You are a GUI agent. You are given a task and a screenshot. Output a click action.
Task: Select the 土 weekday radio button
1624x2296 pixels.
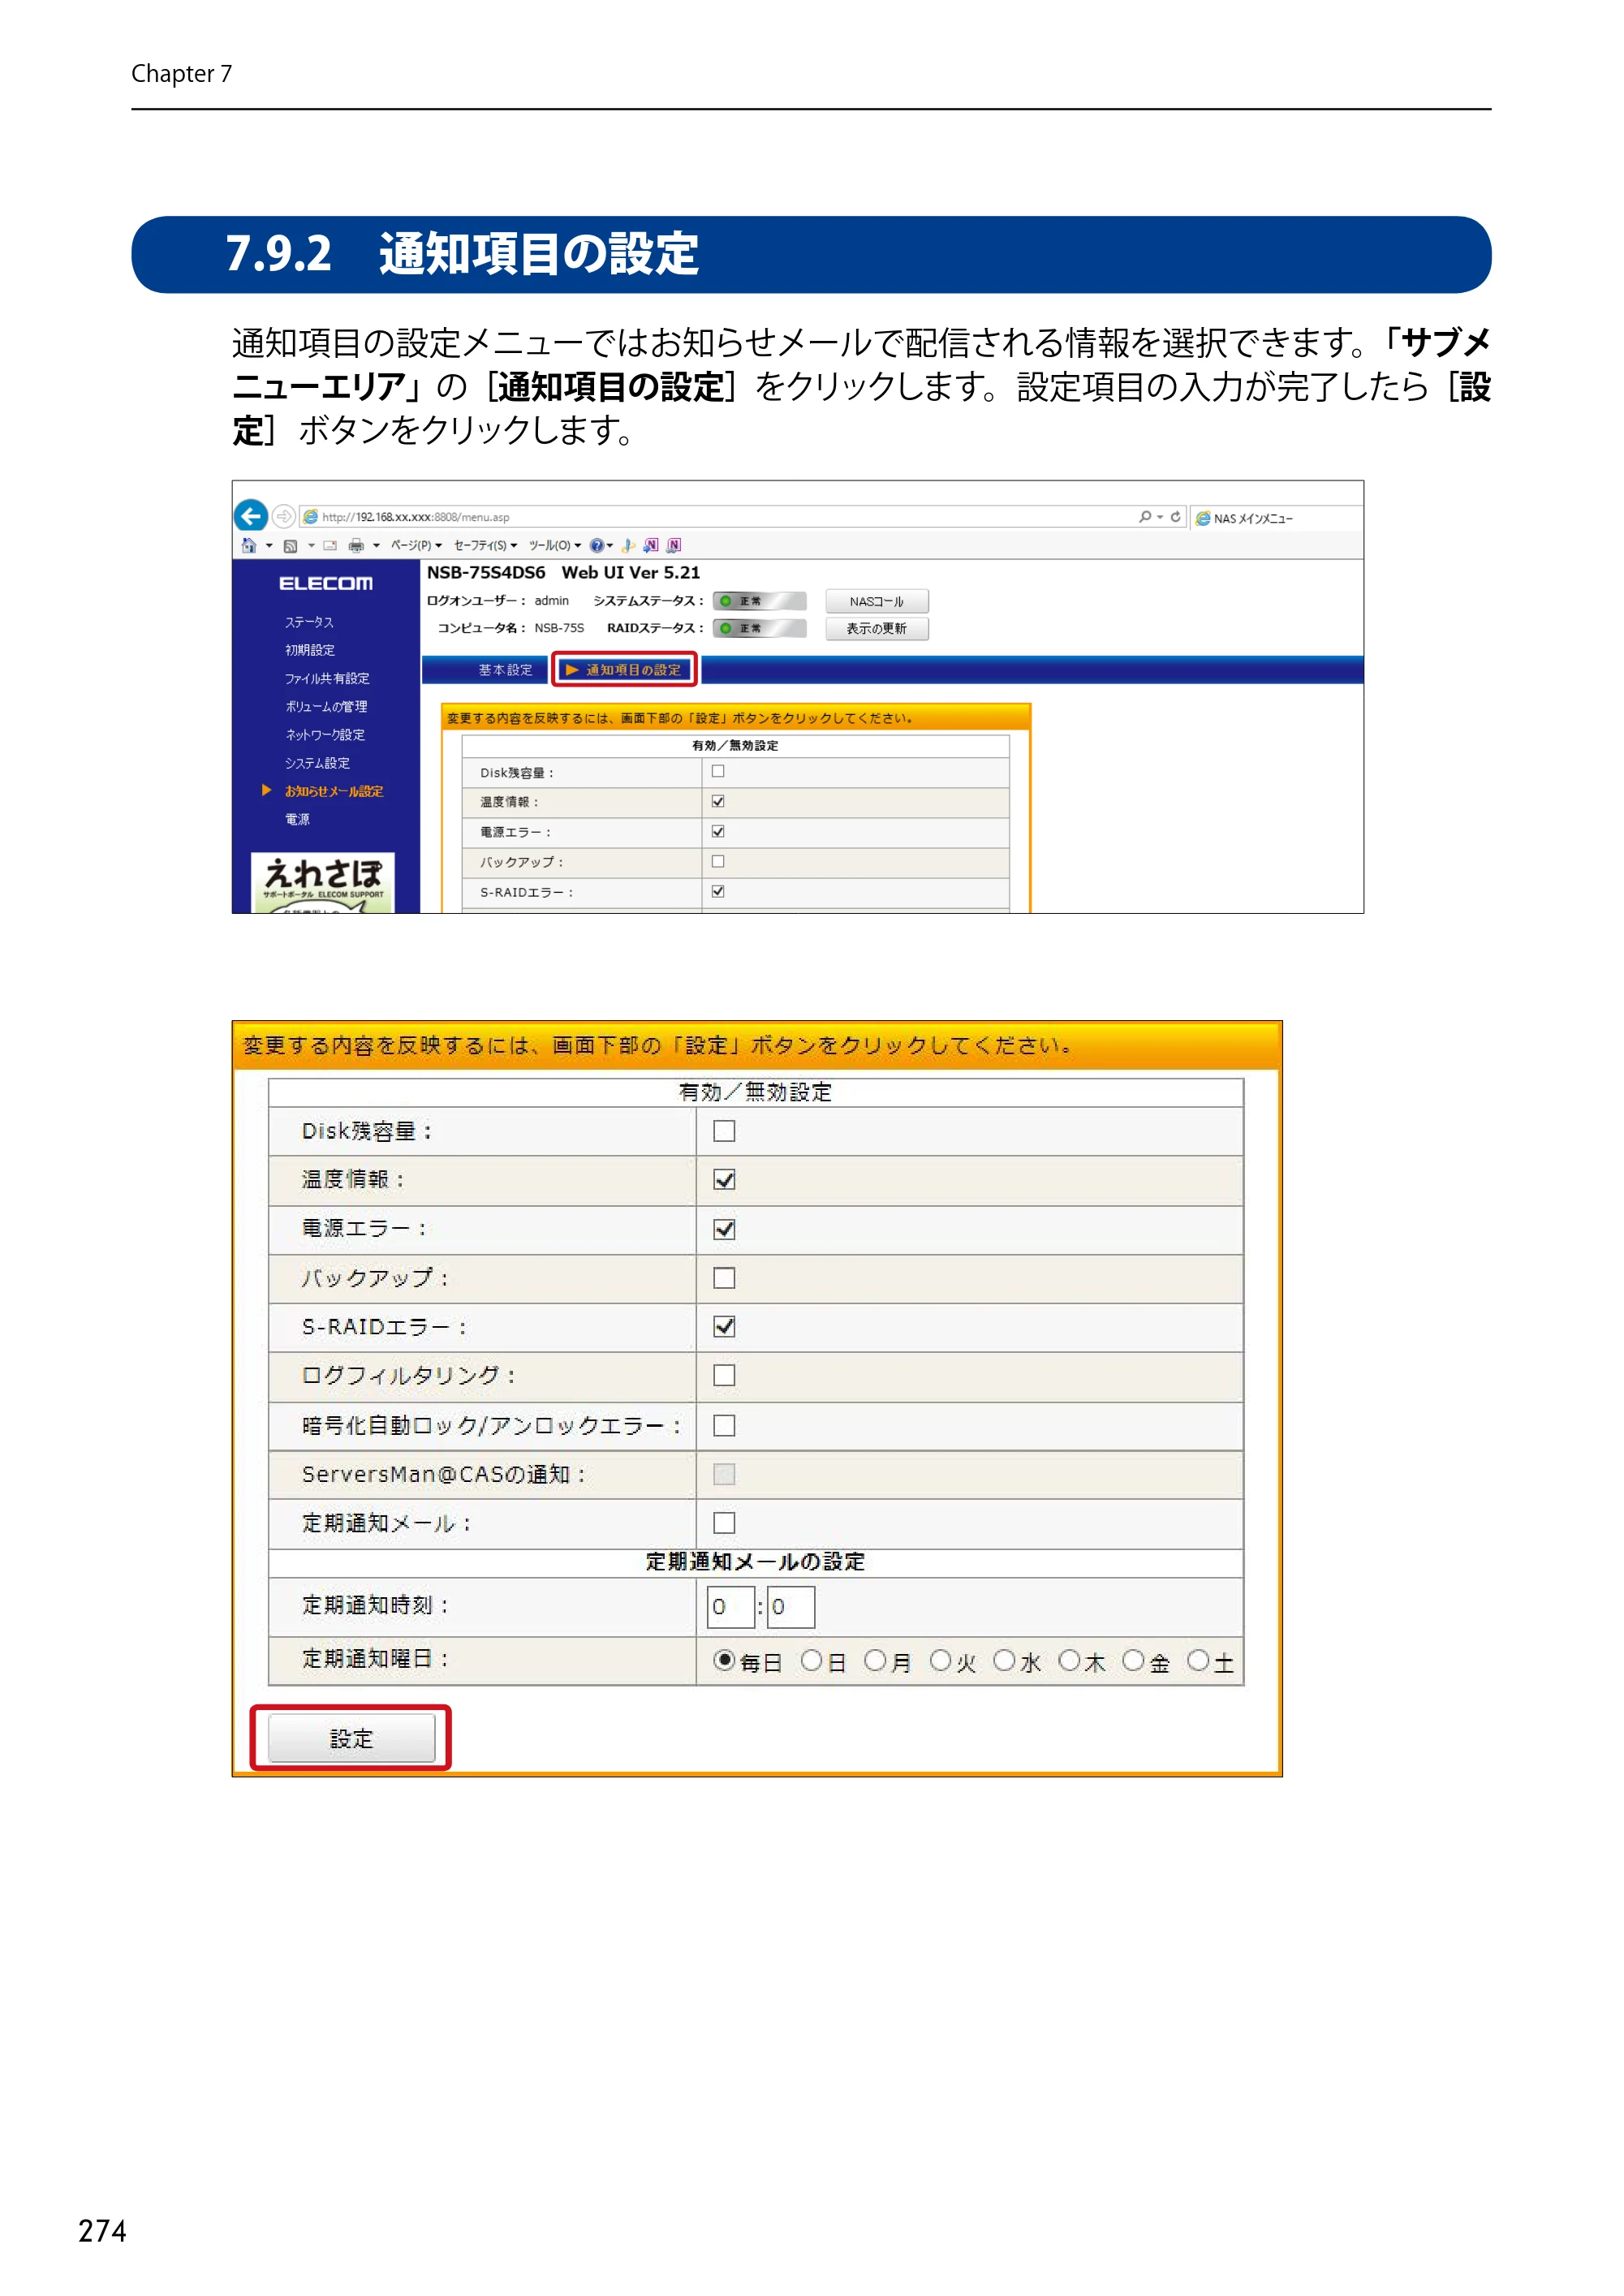pyautogui.click(x=1198, y=1660)
